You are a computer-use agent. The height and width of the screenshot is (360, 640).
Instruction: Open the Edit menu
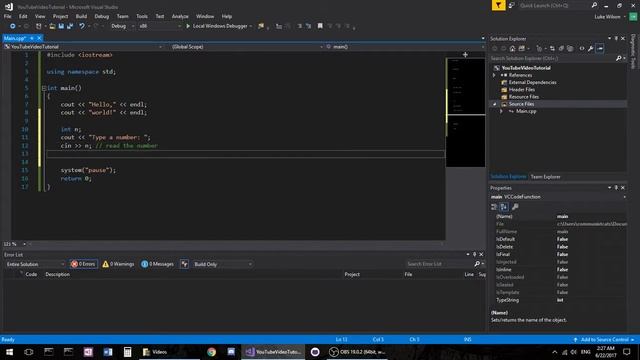[x=23, y=16]
